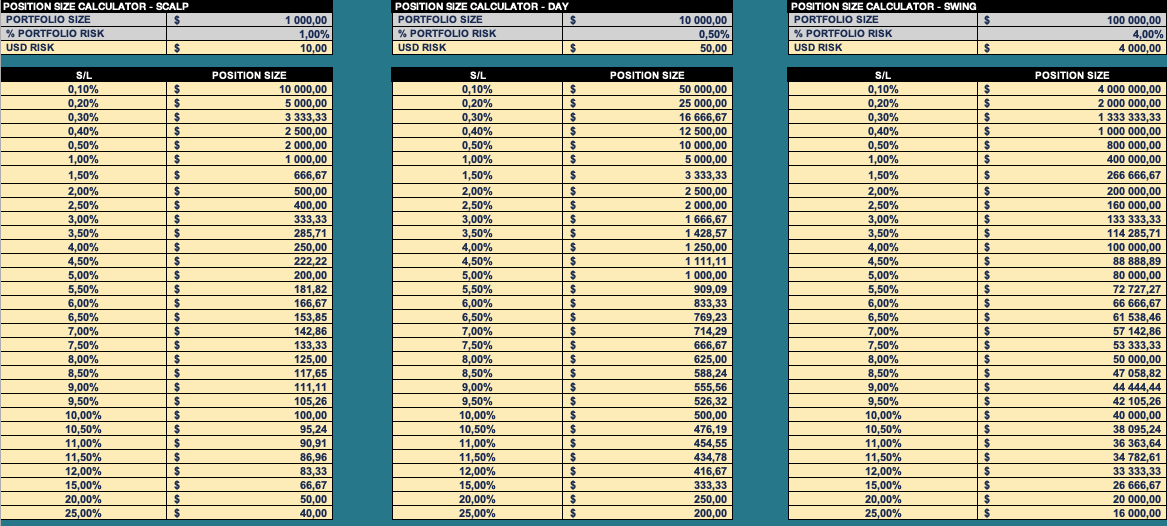Select the 20,00% S/L cell in Swing table
This screenshot has width=1167, height=526.
[883, 499]
